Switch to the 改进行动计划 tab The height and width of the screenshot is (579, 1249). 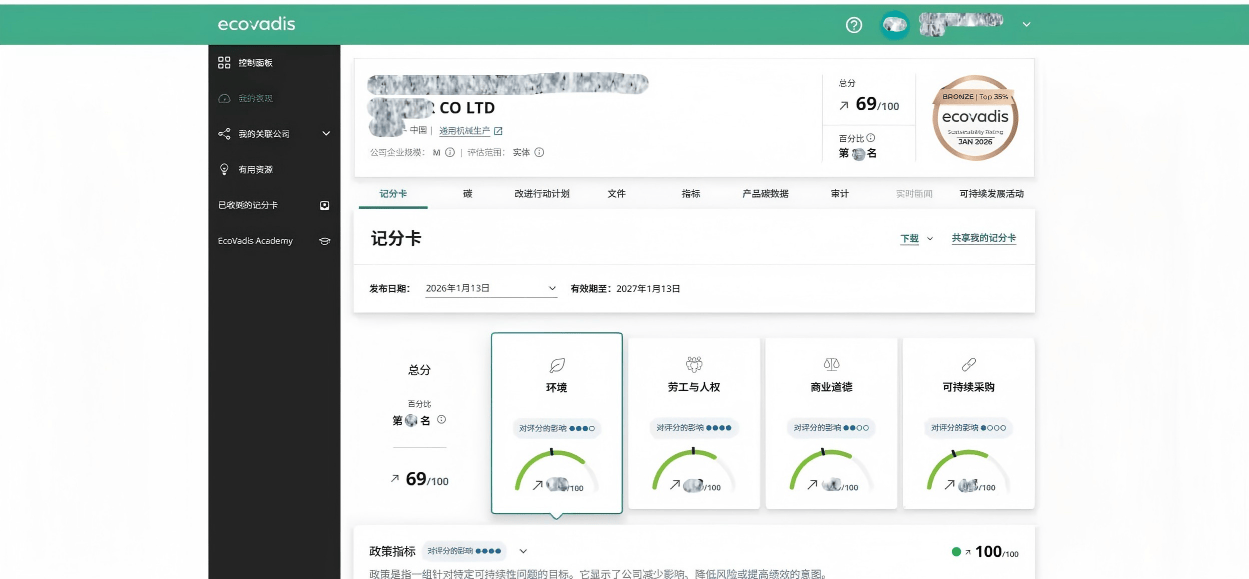point(541,194)
